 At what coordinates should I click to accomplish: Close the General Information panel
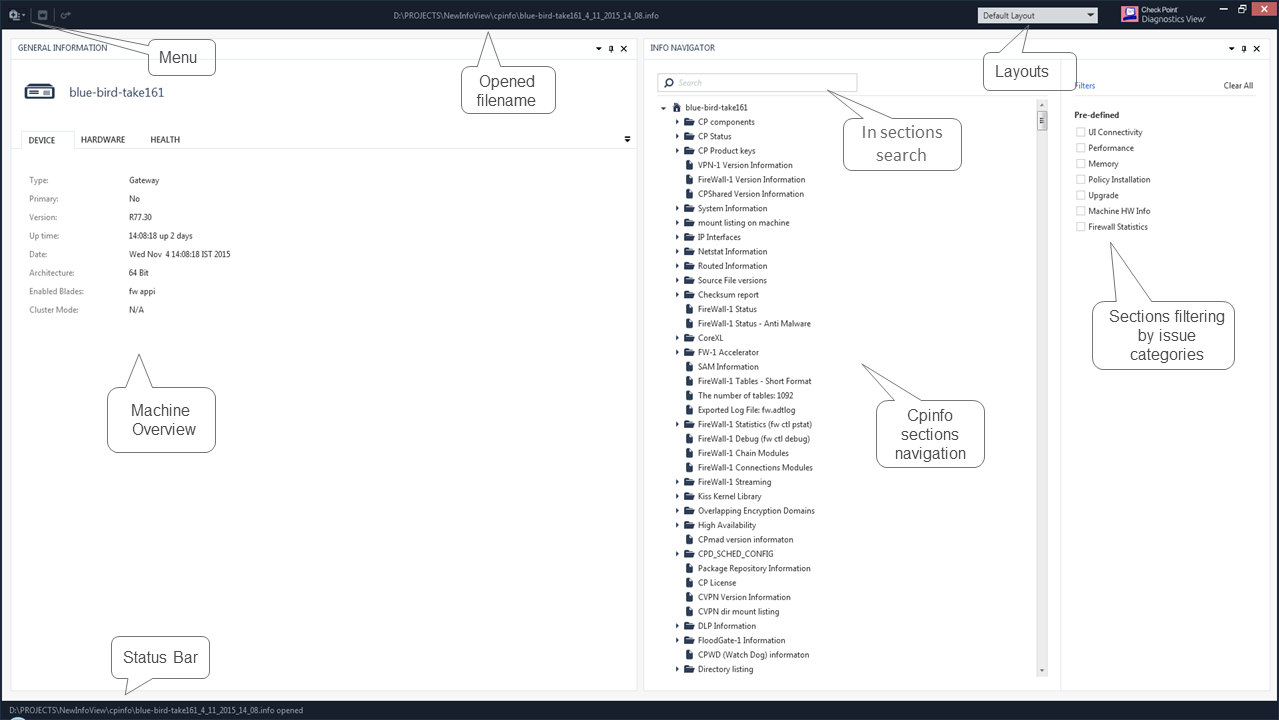624,48
